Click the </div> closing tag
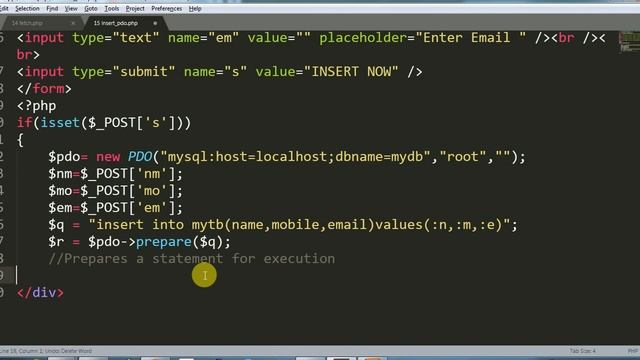Screen dimensions: 640x360 (x=40, y=293)
